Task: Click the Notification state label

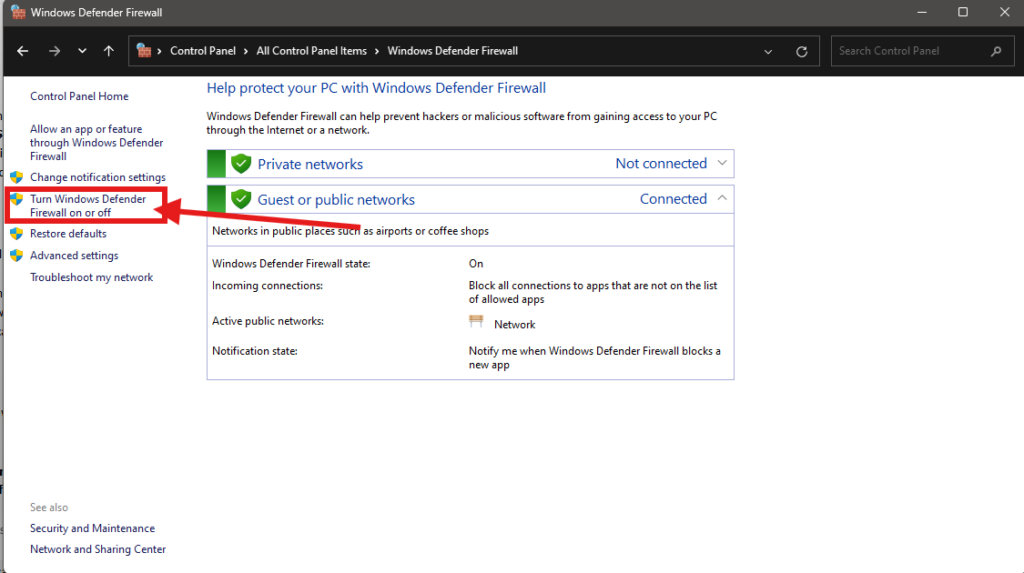Action: click(255, 351)
